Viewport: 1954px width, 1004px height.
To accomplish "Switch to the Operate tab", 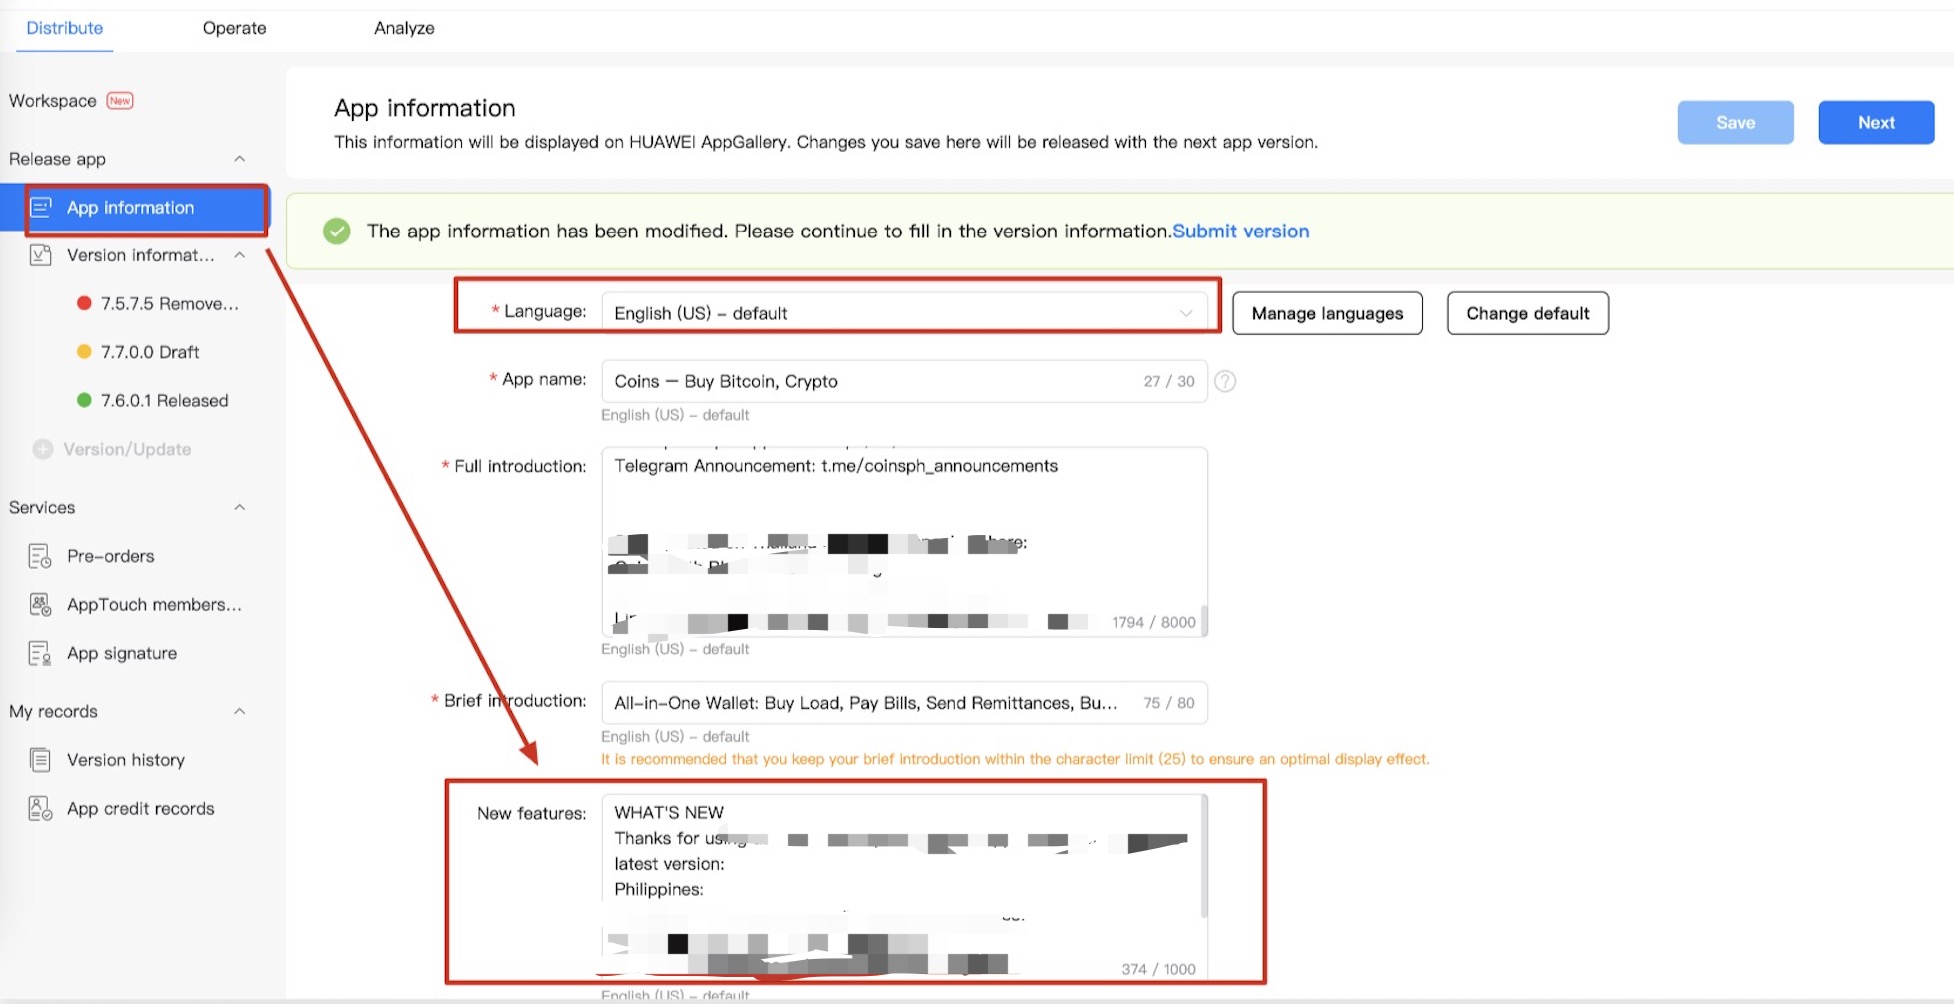I will (x=234, y=28).
